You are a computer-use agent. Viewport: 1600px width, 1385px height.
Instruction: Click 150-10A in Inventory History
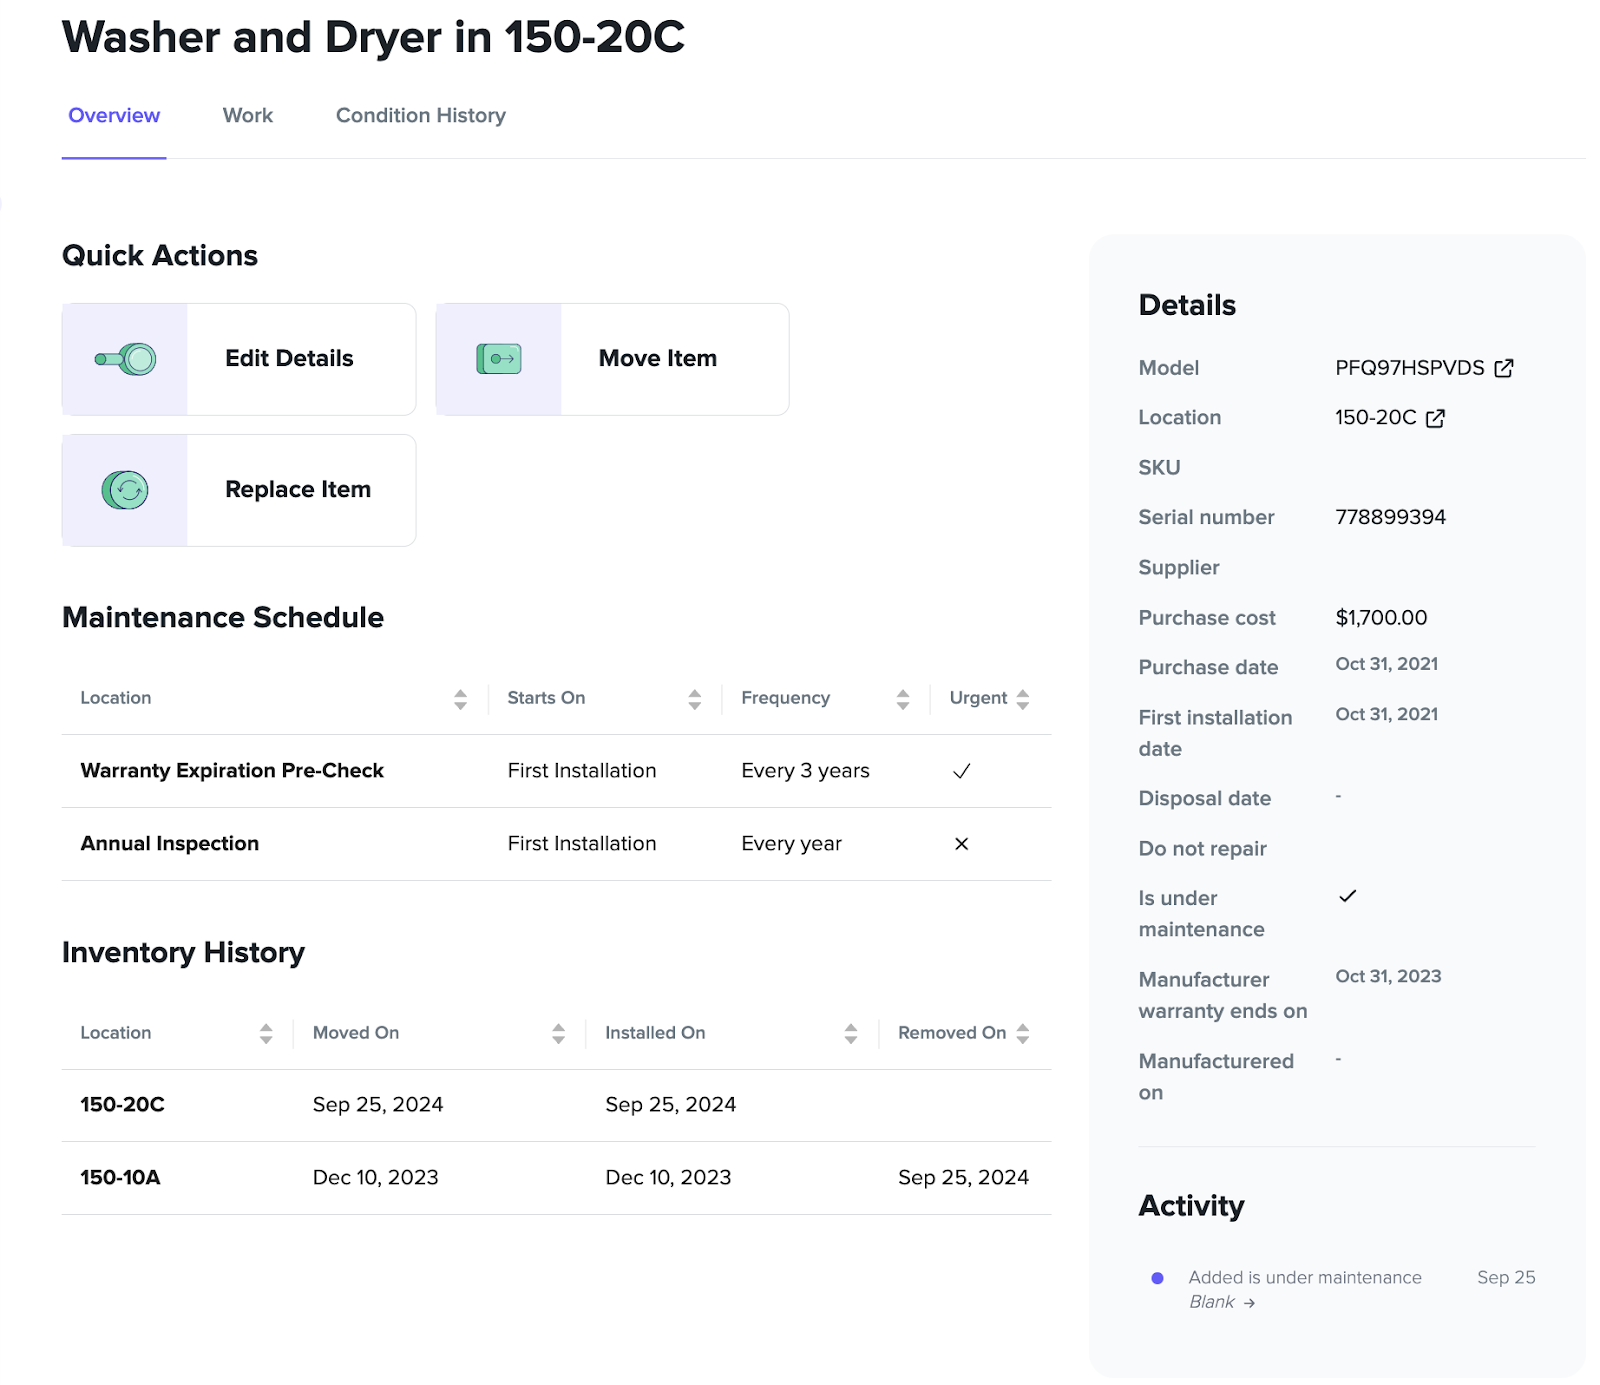[120, 1178]
